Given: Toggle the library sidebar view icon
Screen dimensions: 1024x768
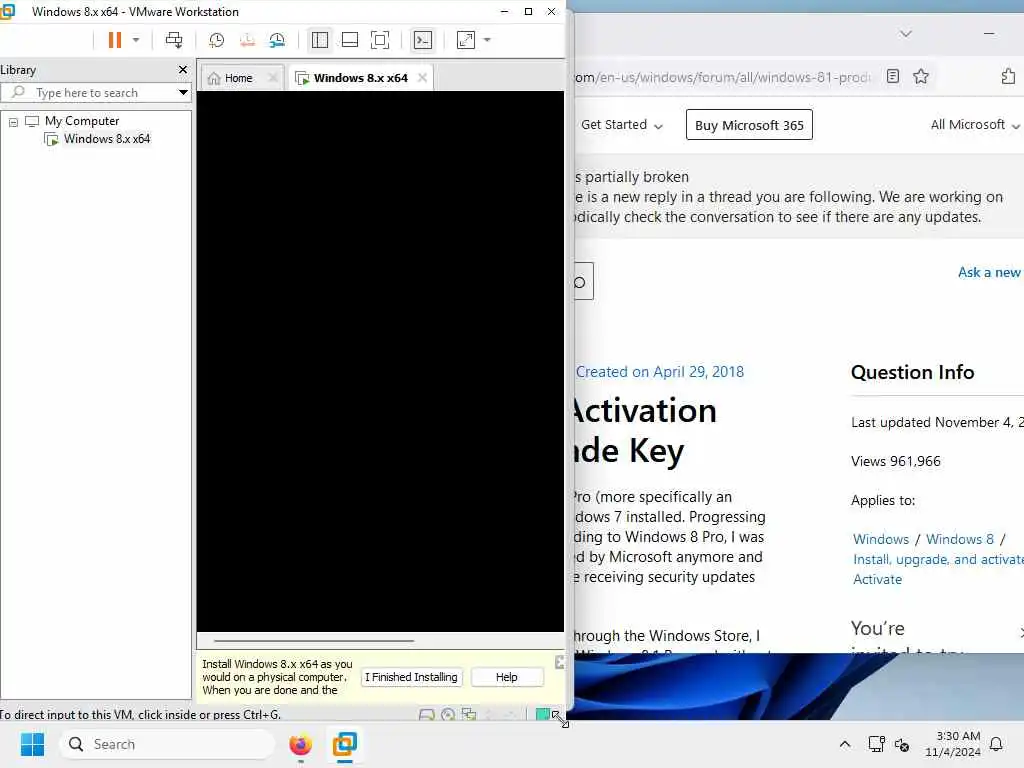Looking at the screenshot, I should 320,40.
